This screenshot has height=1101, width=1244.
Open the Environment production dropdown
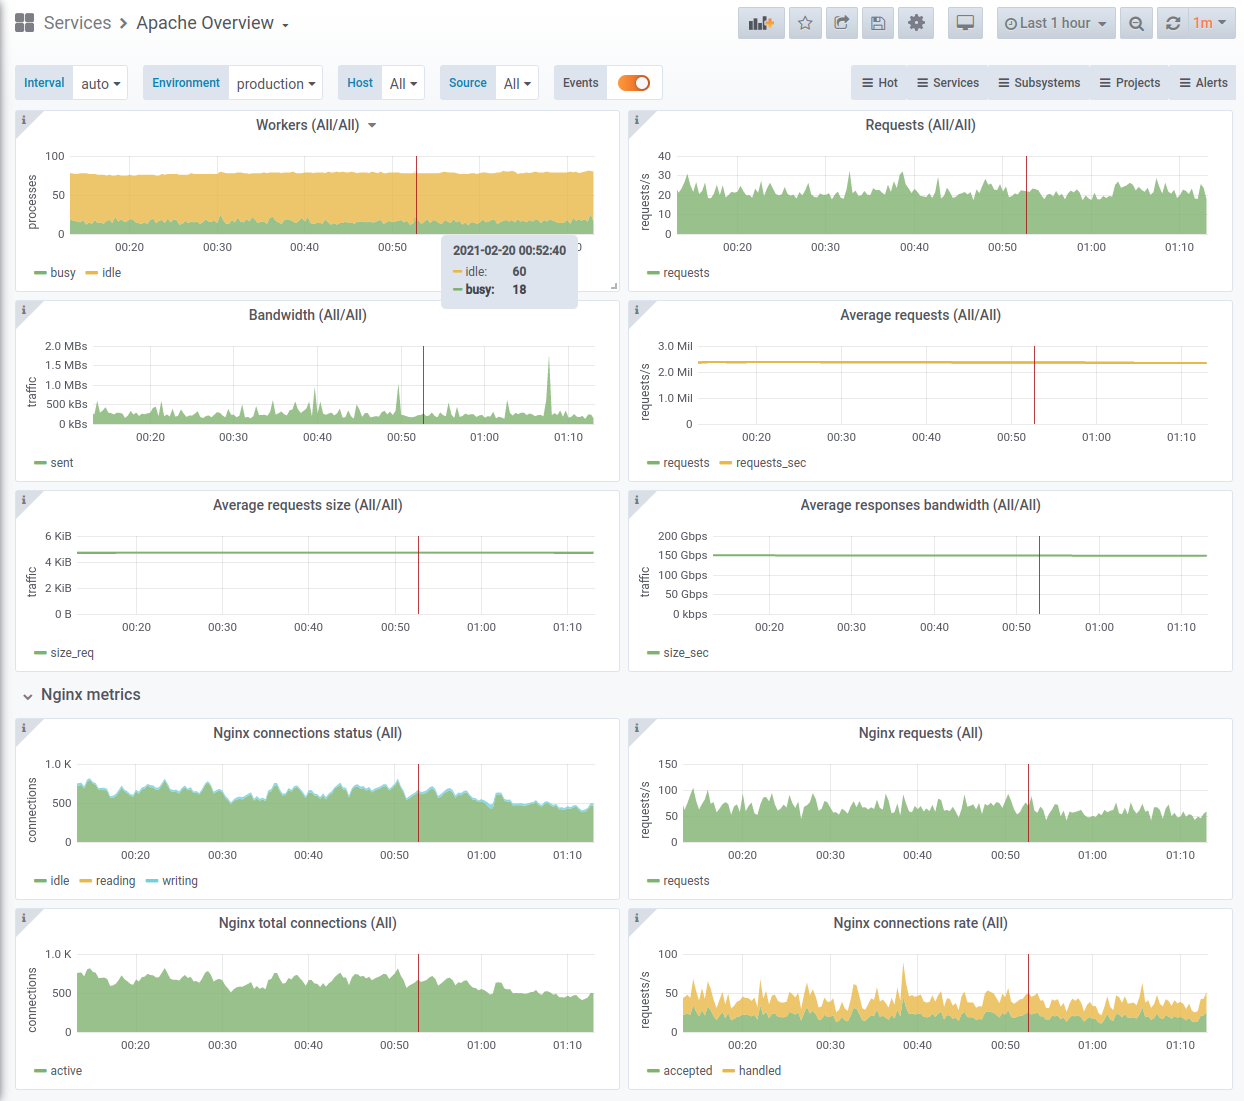click(276, 84)
